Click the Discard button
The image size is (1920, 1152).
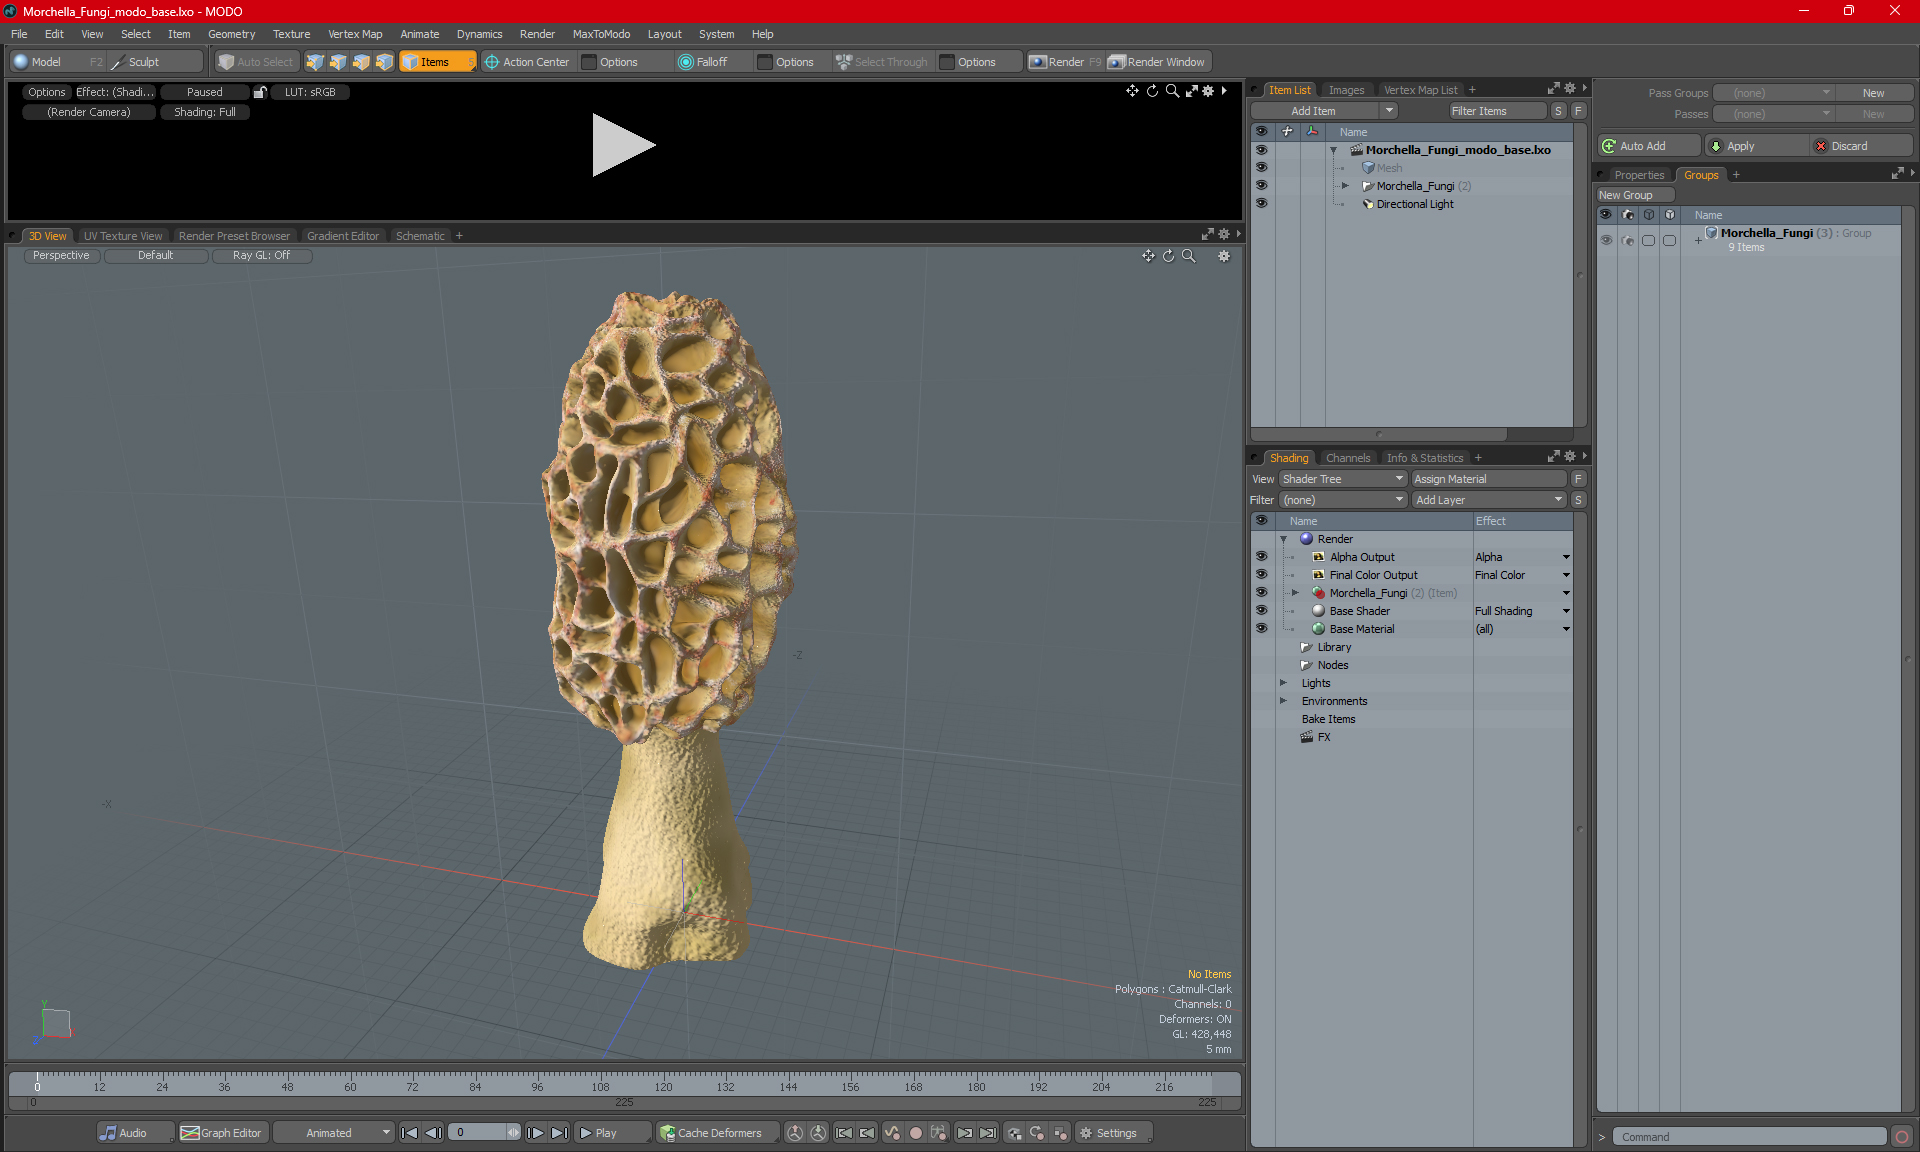(x=1860, y=146)
